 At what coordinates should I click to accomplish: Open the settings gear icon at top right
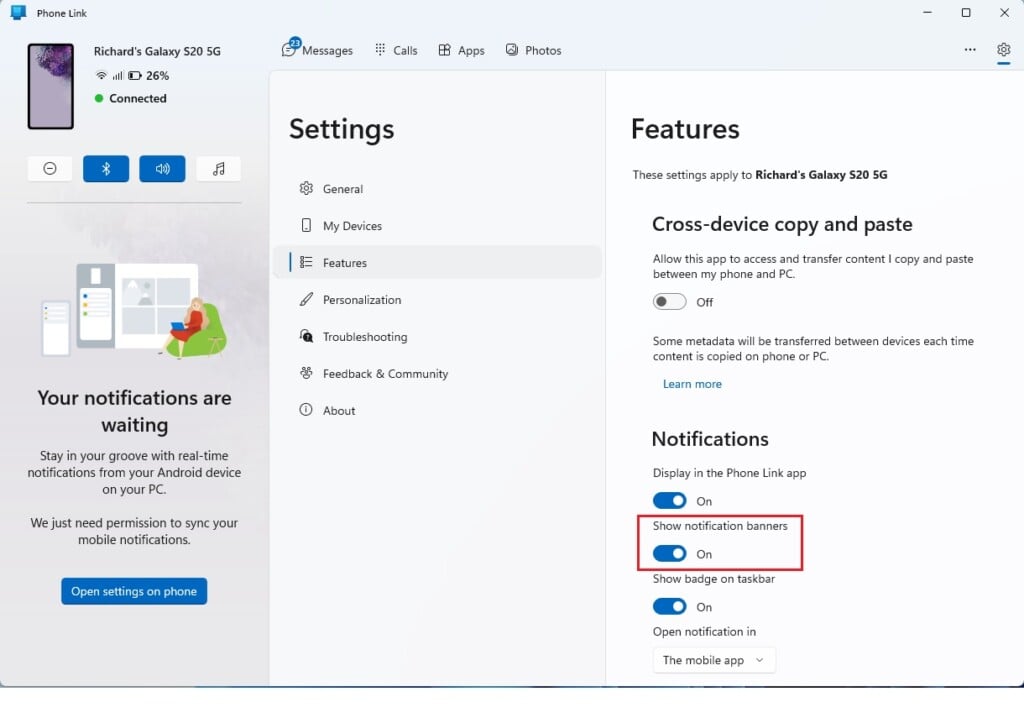point(1003,50)
